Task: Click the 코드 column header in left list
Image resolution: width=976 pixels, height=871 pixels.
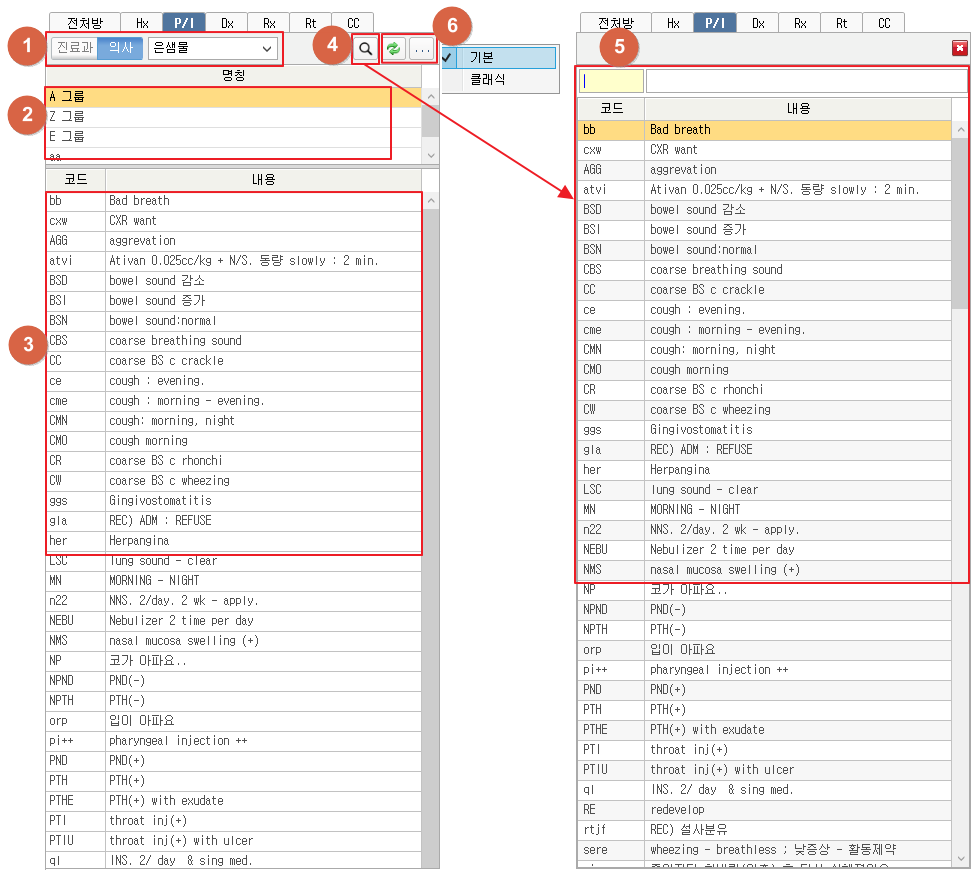Action: point(75,179)
